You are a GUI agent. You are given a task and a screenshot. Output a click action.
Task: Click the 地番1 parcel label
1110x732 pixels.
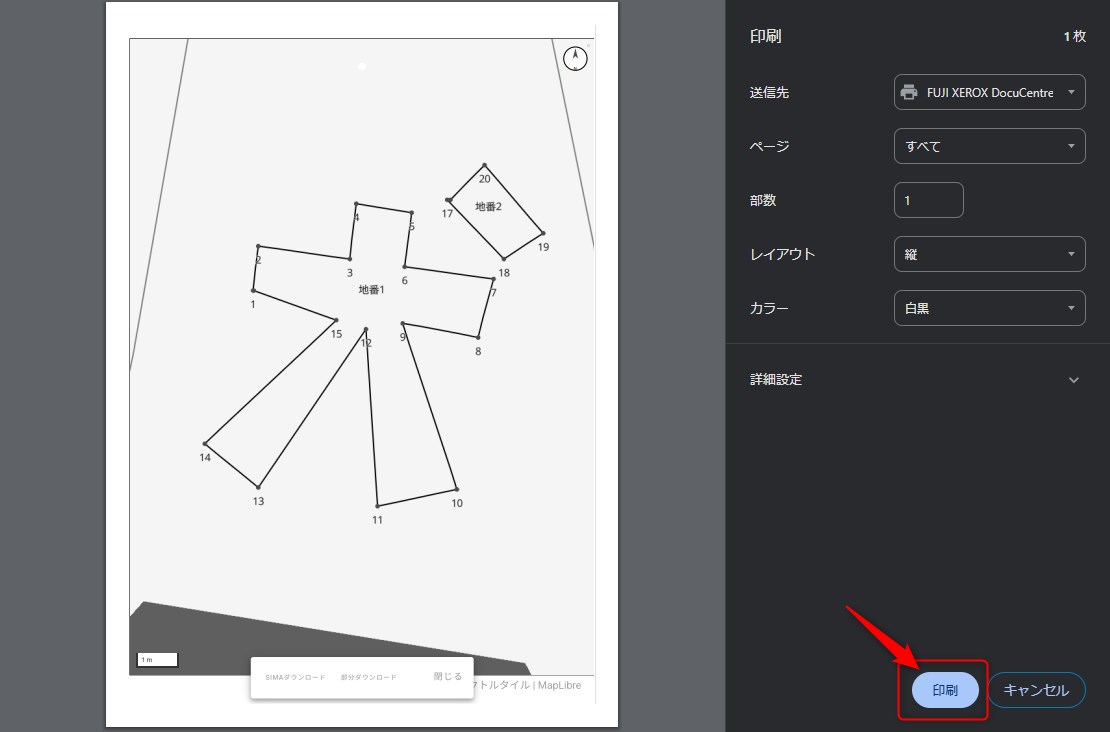point(372,290)
